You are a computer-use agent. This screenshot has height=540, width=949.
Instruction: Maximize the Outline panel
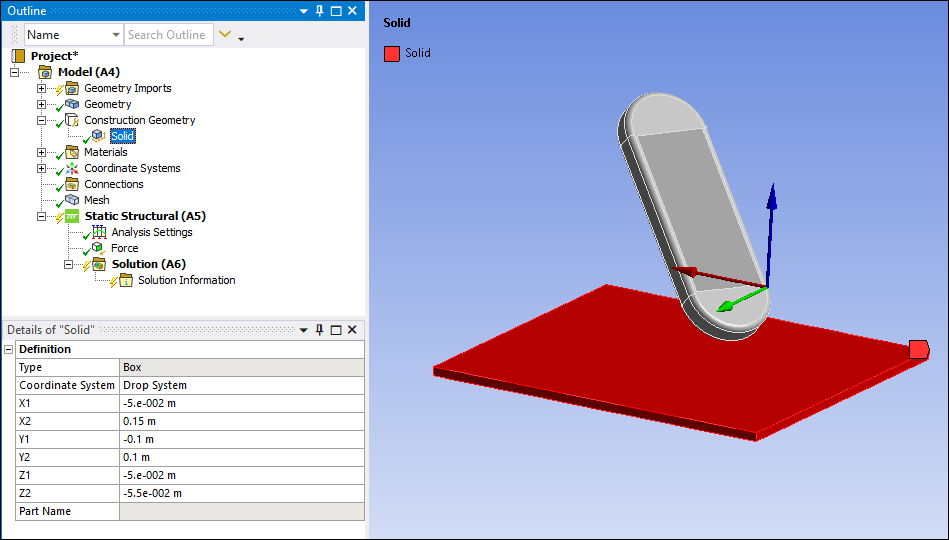336,11
